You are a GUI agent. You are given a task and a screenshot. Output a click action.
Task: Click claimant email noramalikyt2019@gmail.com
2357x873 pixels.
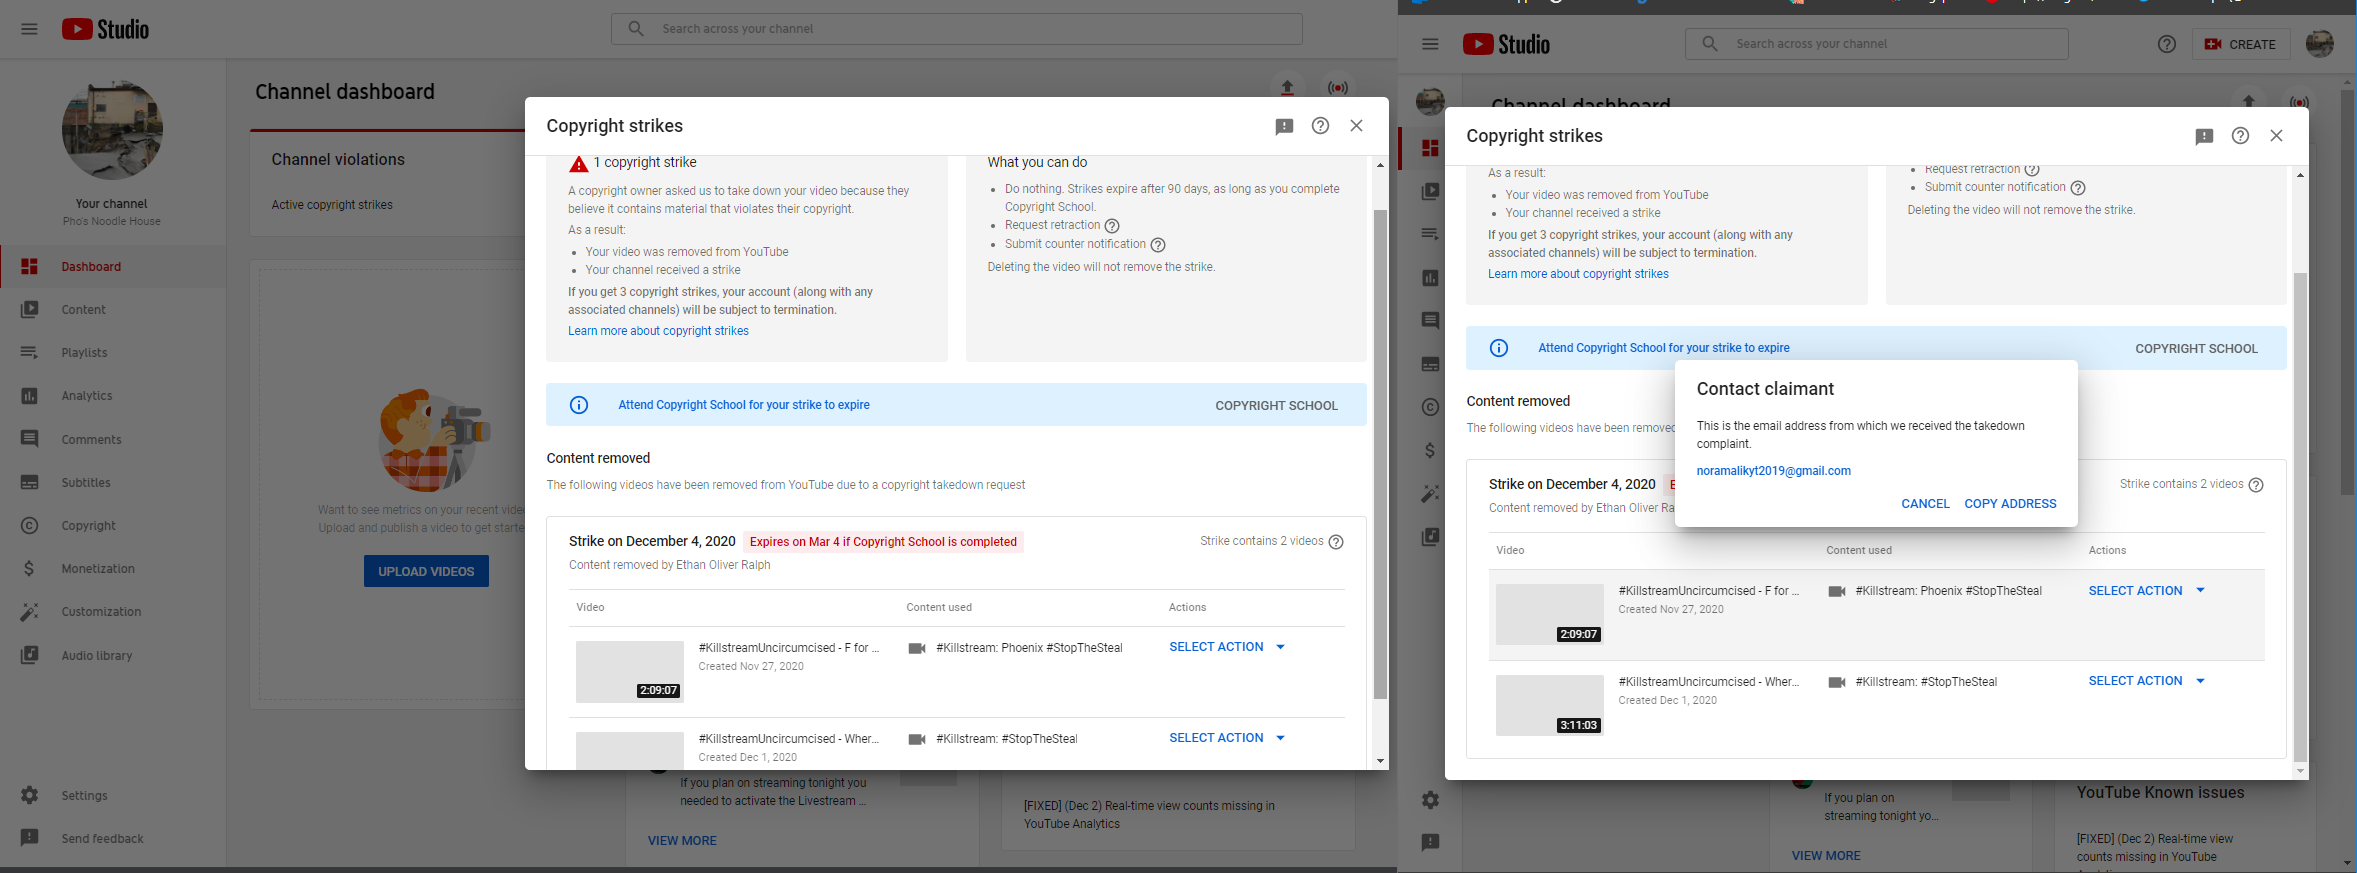tap(1774, 471)
